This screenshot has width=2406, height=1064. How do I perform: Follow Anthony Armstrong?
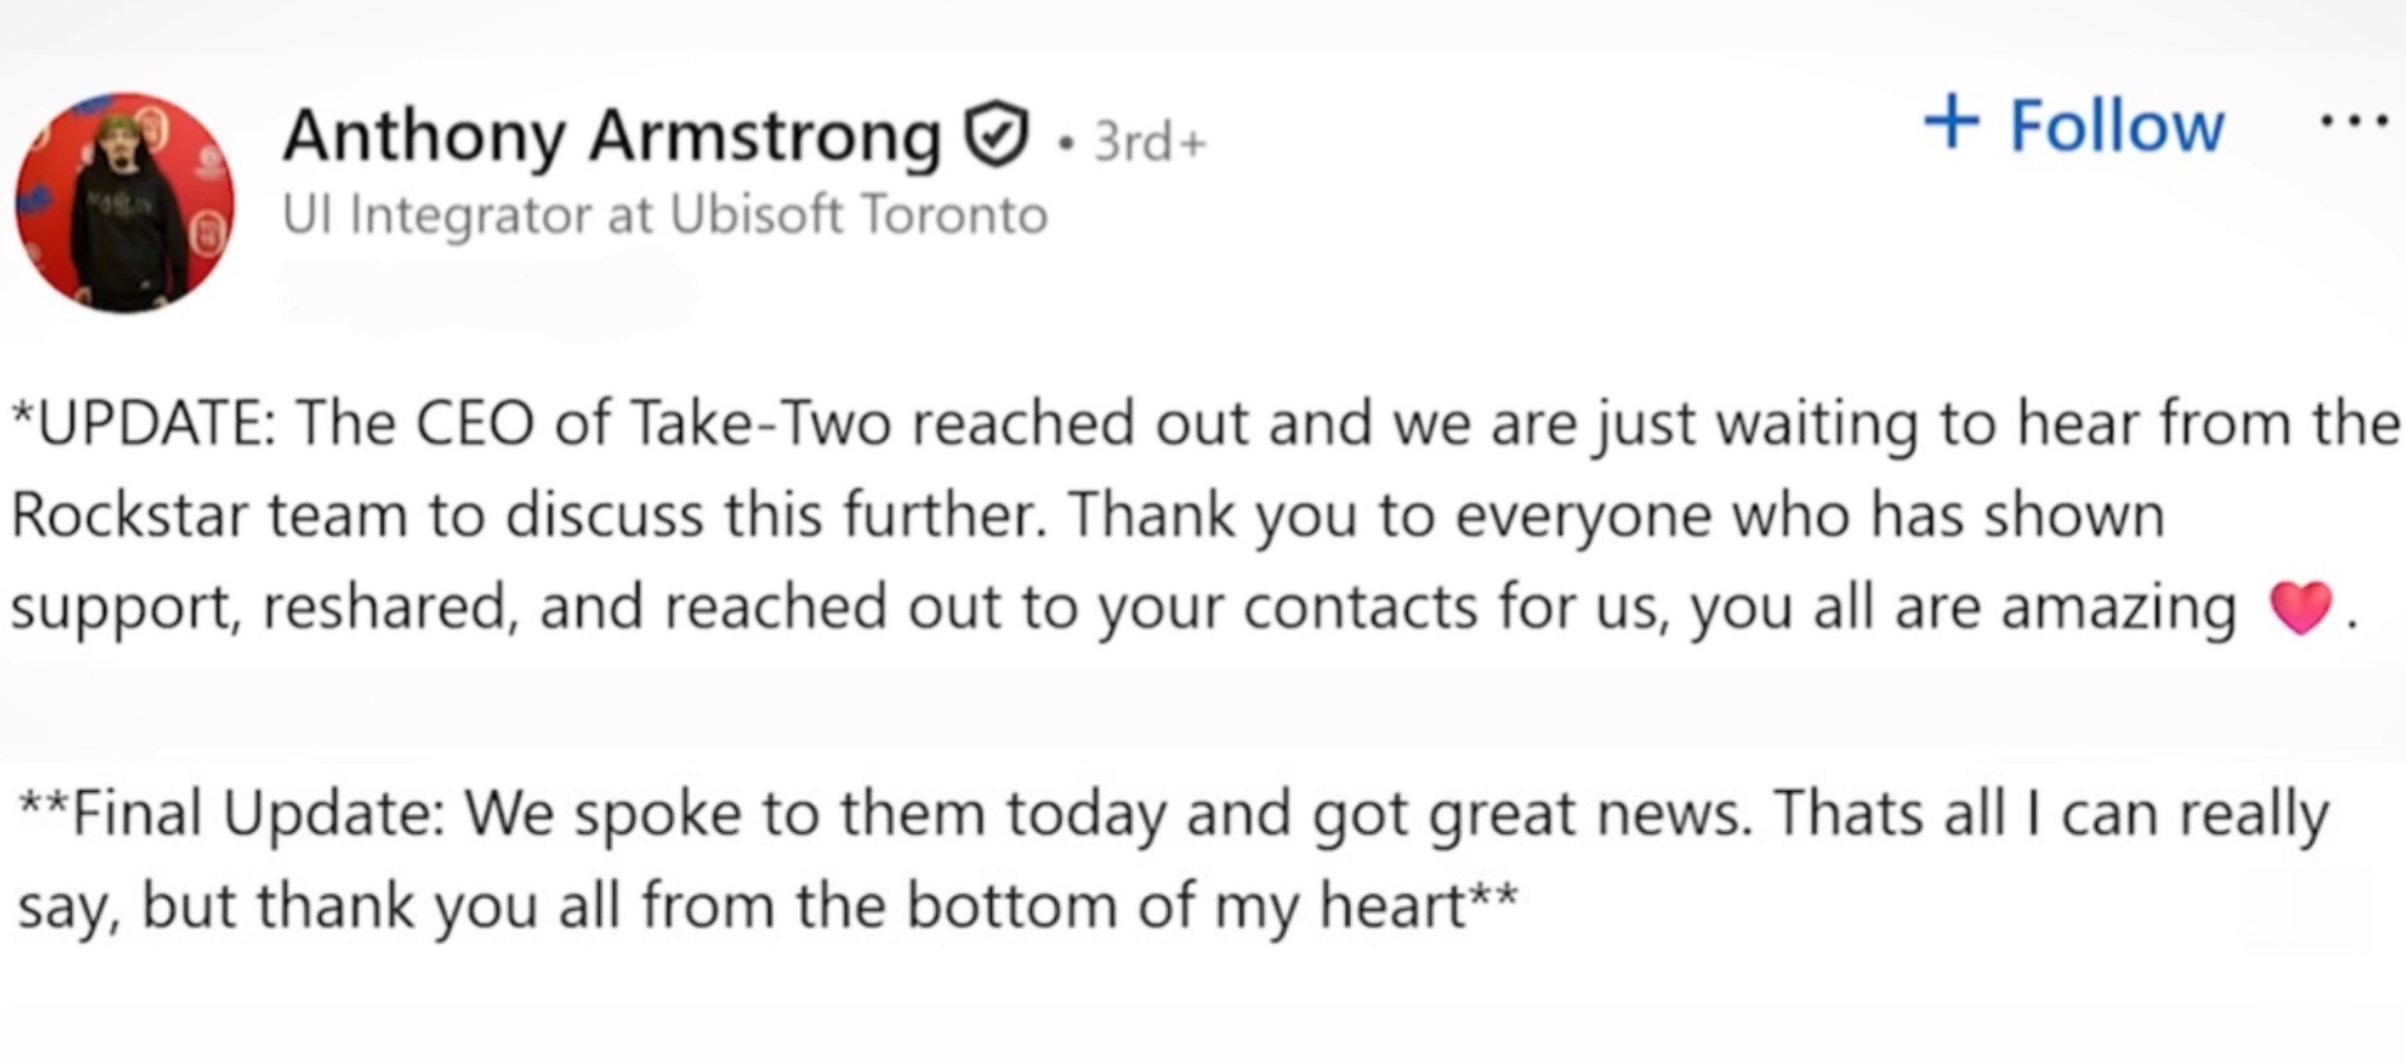(x=2116, y=127)
